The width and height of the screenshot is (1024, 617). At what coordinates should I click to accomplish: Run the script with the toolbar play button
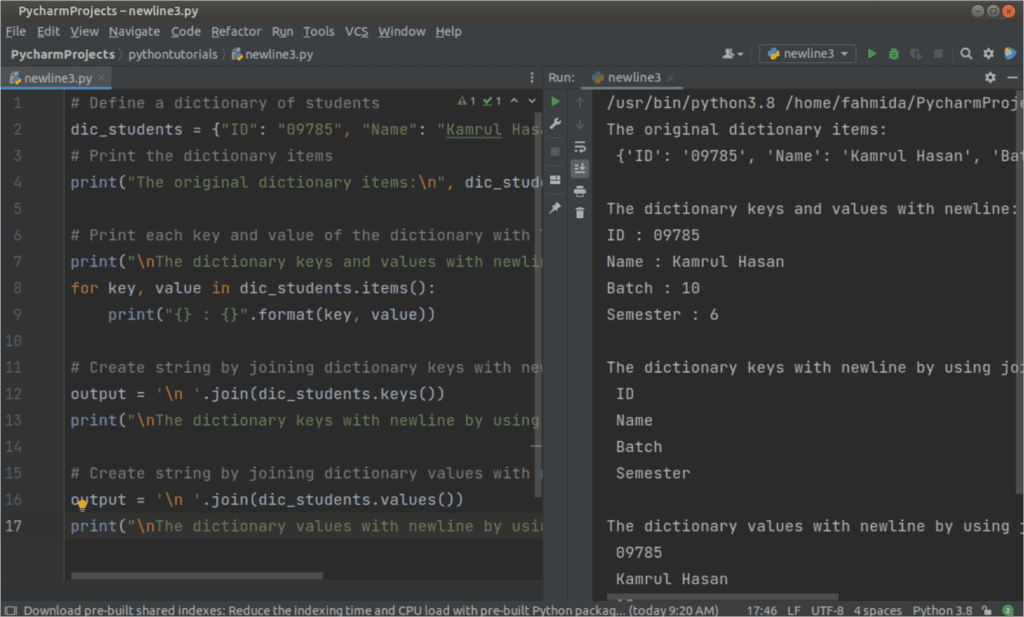872,53
